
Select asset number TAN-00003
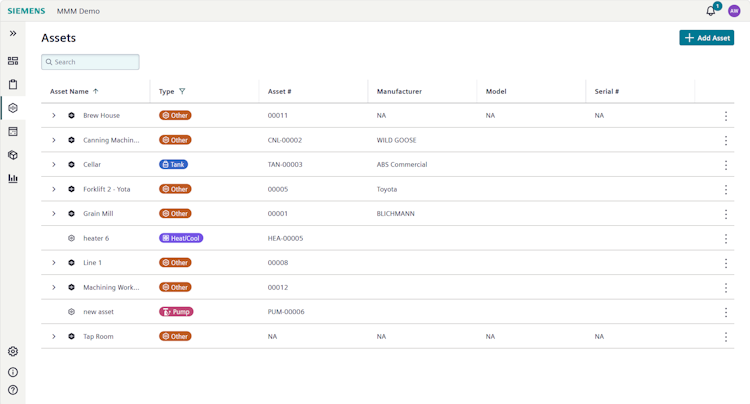click(285, 164)
